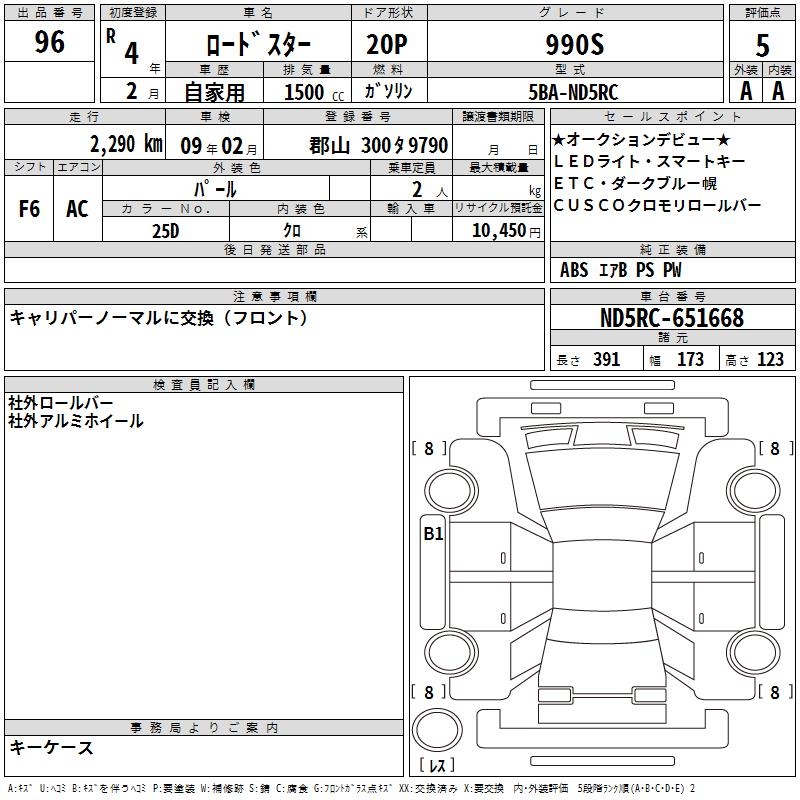This screenshot has width=800, height=800.
Task: Select color number 25D
Action: tap(166, 231)
